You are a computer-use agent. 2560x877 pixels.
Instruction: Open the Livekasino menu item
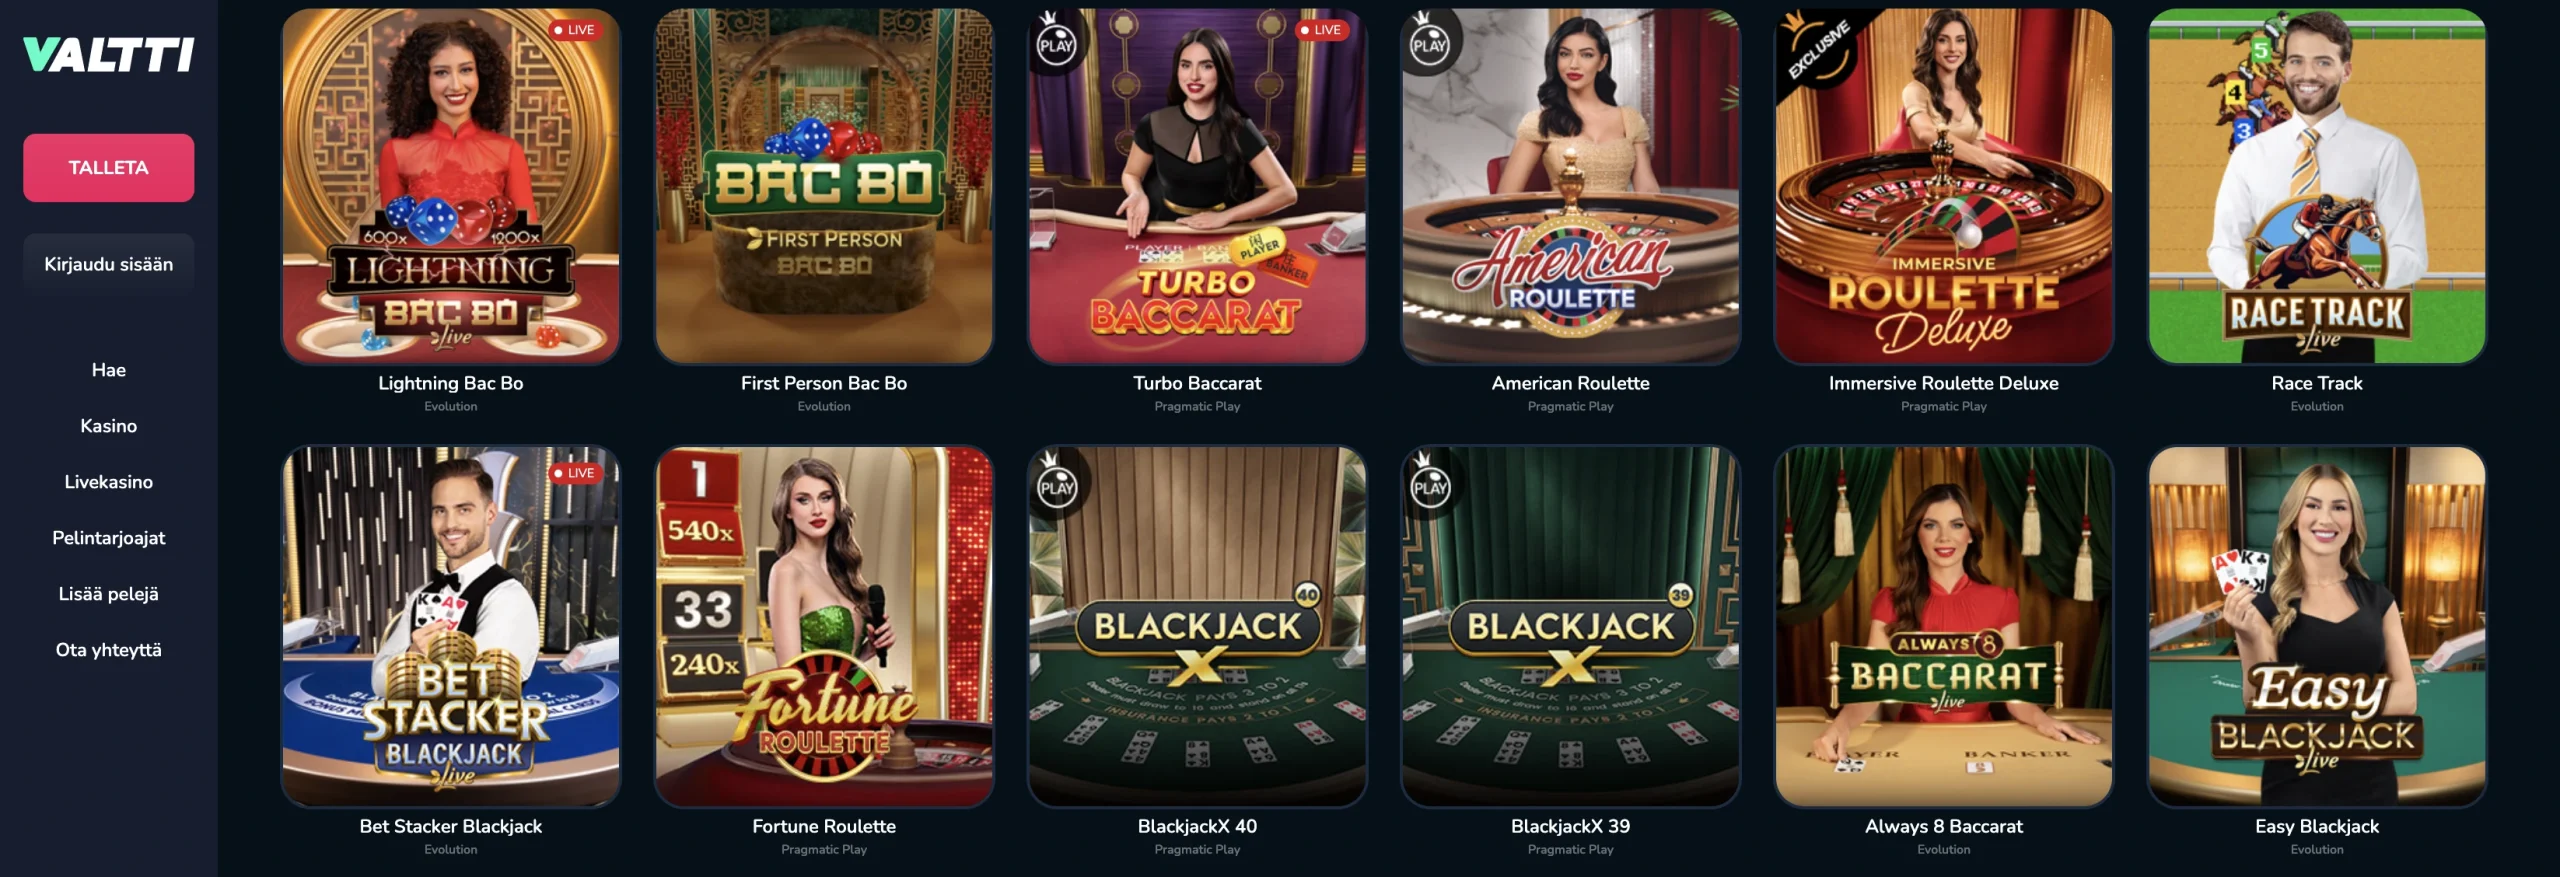click(108, 482)
